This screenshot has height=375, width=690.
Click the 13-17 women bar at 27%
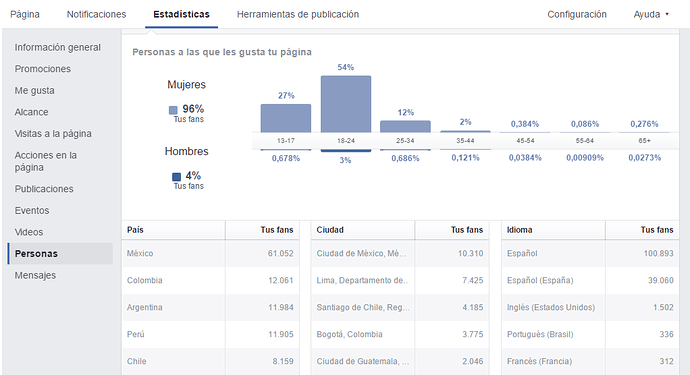286,118
